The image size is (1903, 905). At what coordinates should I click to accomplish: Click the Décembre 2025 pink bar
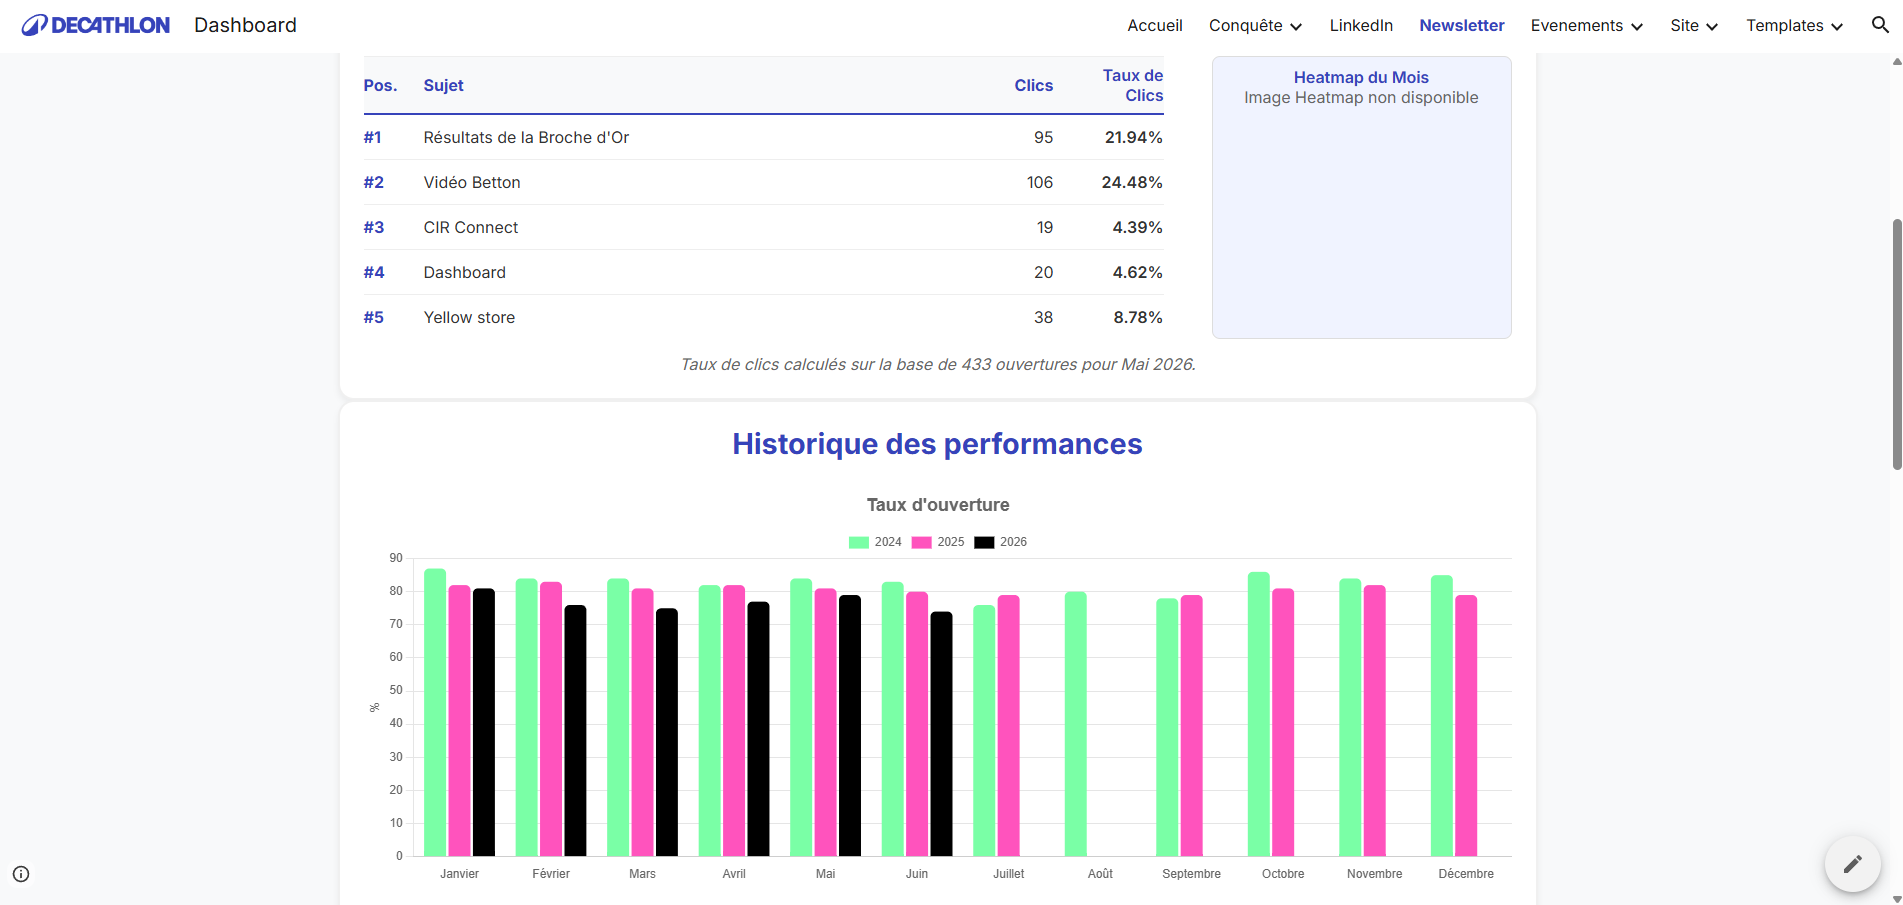pos(1466,726)
